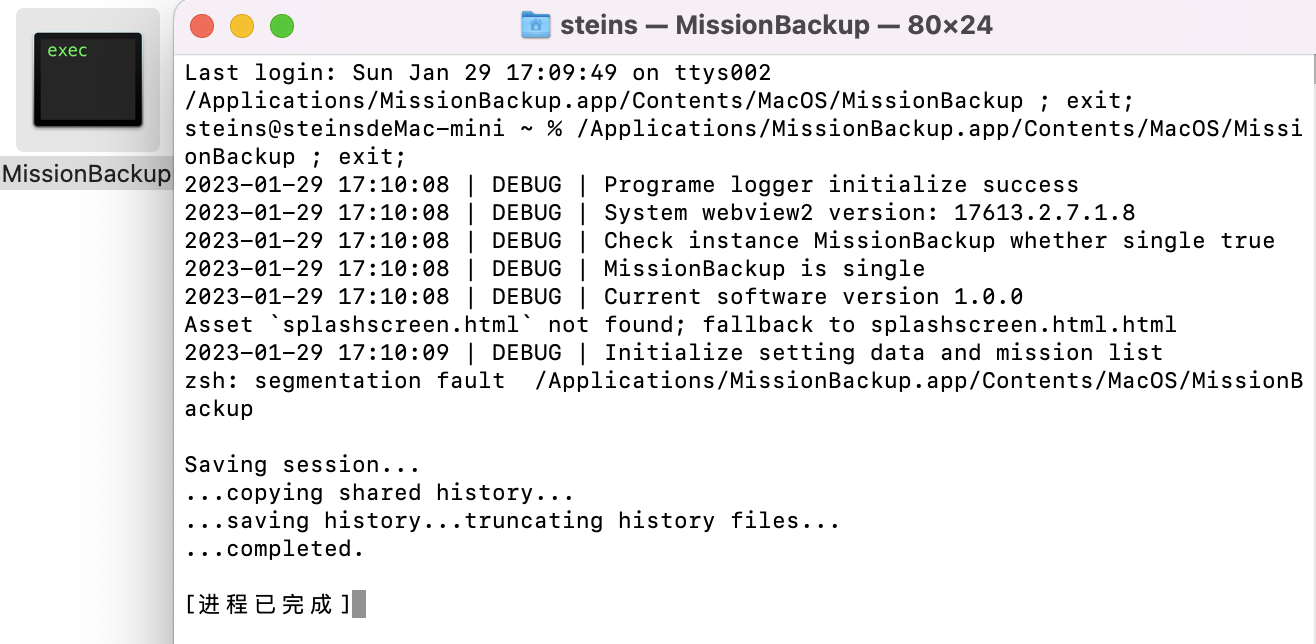Click the "System webview2 version" log line
The width and height of the screenshot is (1316, 644).
660,213
